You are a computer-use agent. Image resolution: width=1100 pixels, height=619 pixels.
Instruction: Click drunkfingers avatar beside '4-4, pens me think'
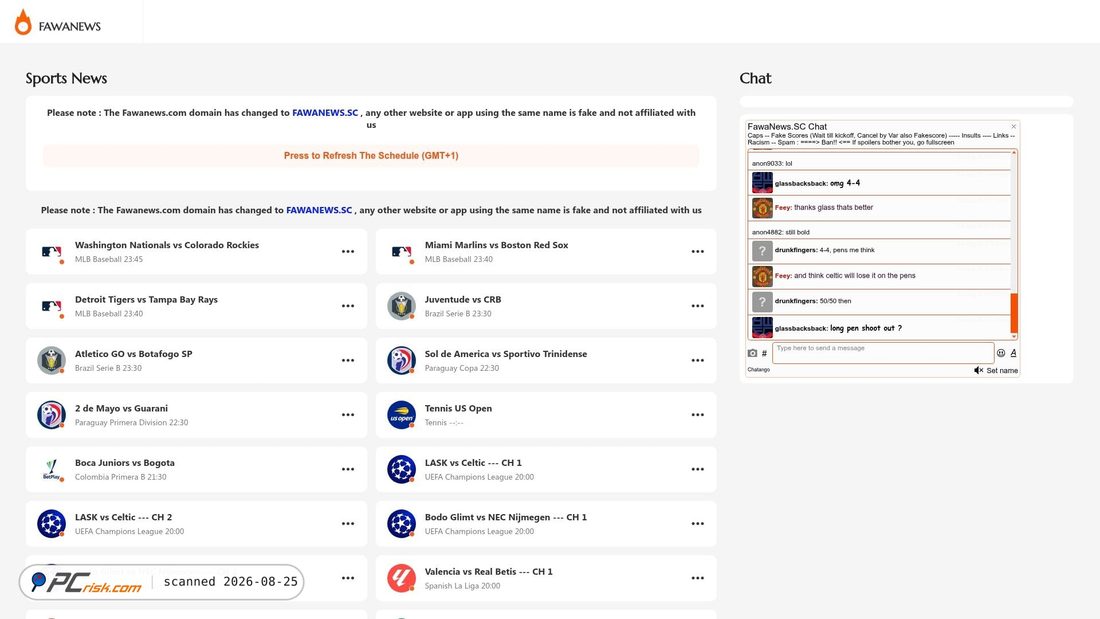tap(762, 251)
